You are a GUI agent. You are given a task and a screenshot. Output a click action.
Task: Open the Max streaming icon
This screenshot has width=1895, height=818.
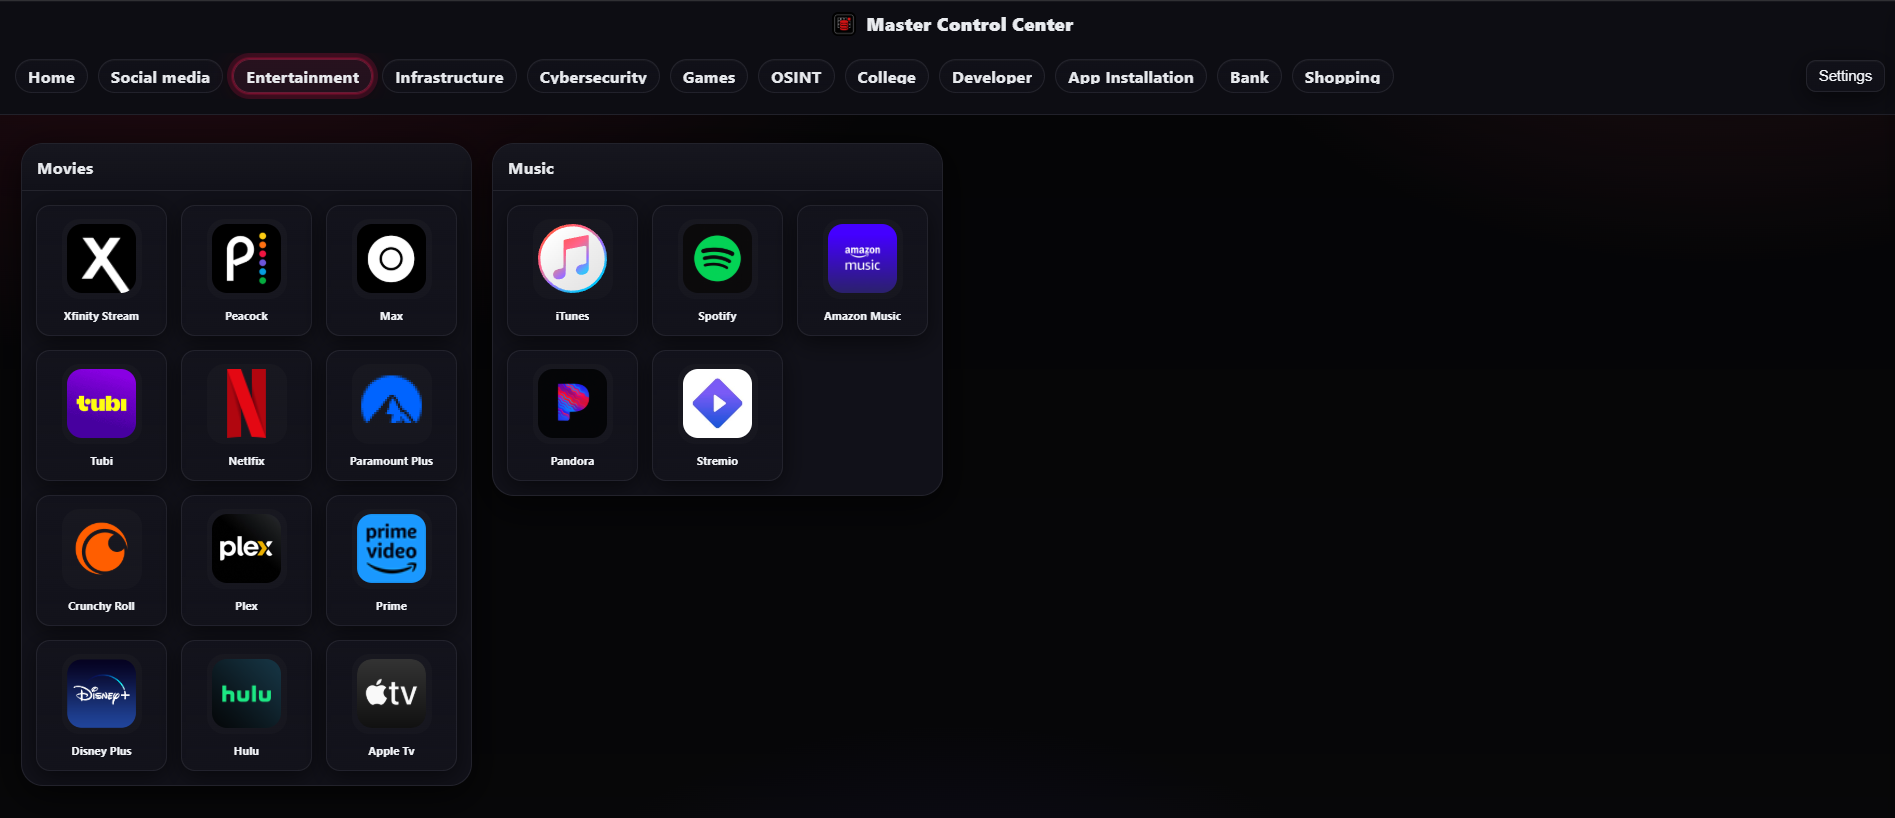[391, 259]
